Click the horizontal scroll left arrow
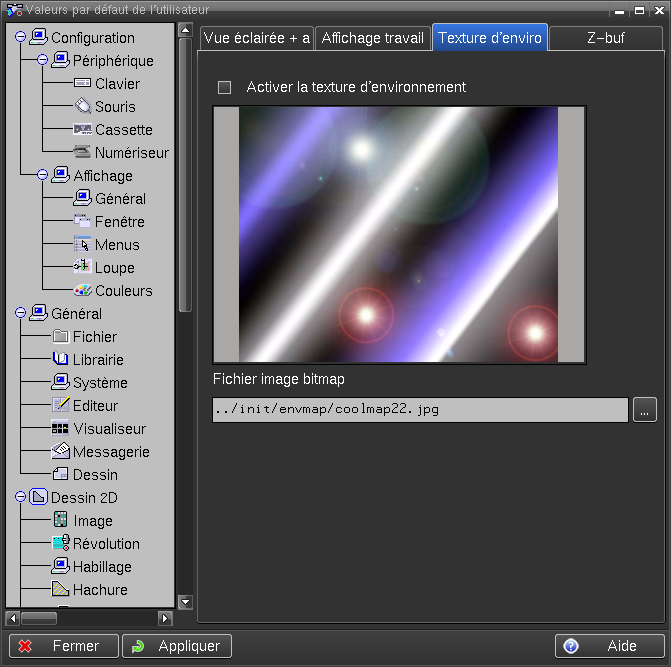Viewport: 671px width, 667px height. pyautogui.click(x=13, y=618)
